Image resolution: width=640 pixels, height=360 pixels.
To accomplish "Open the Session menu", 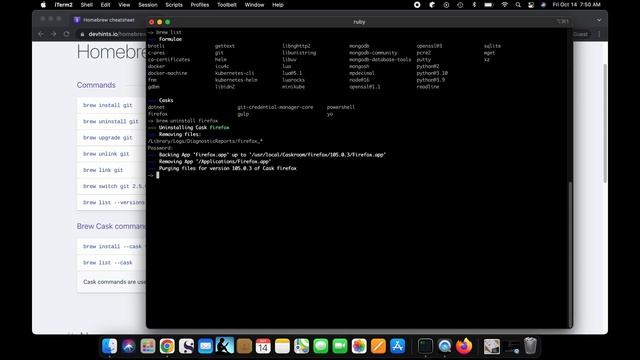I will (148, 5).
